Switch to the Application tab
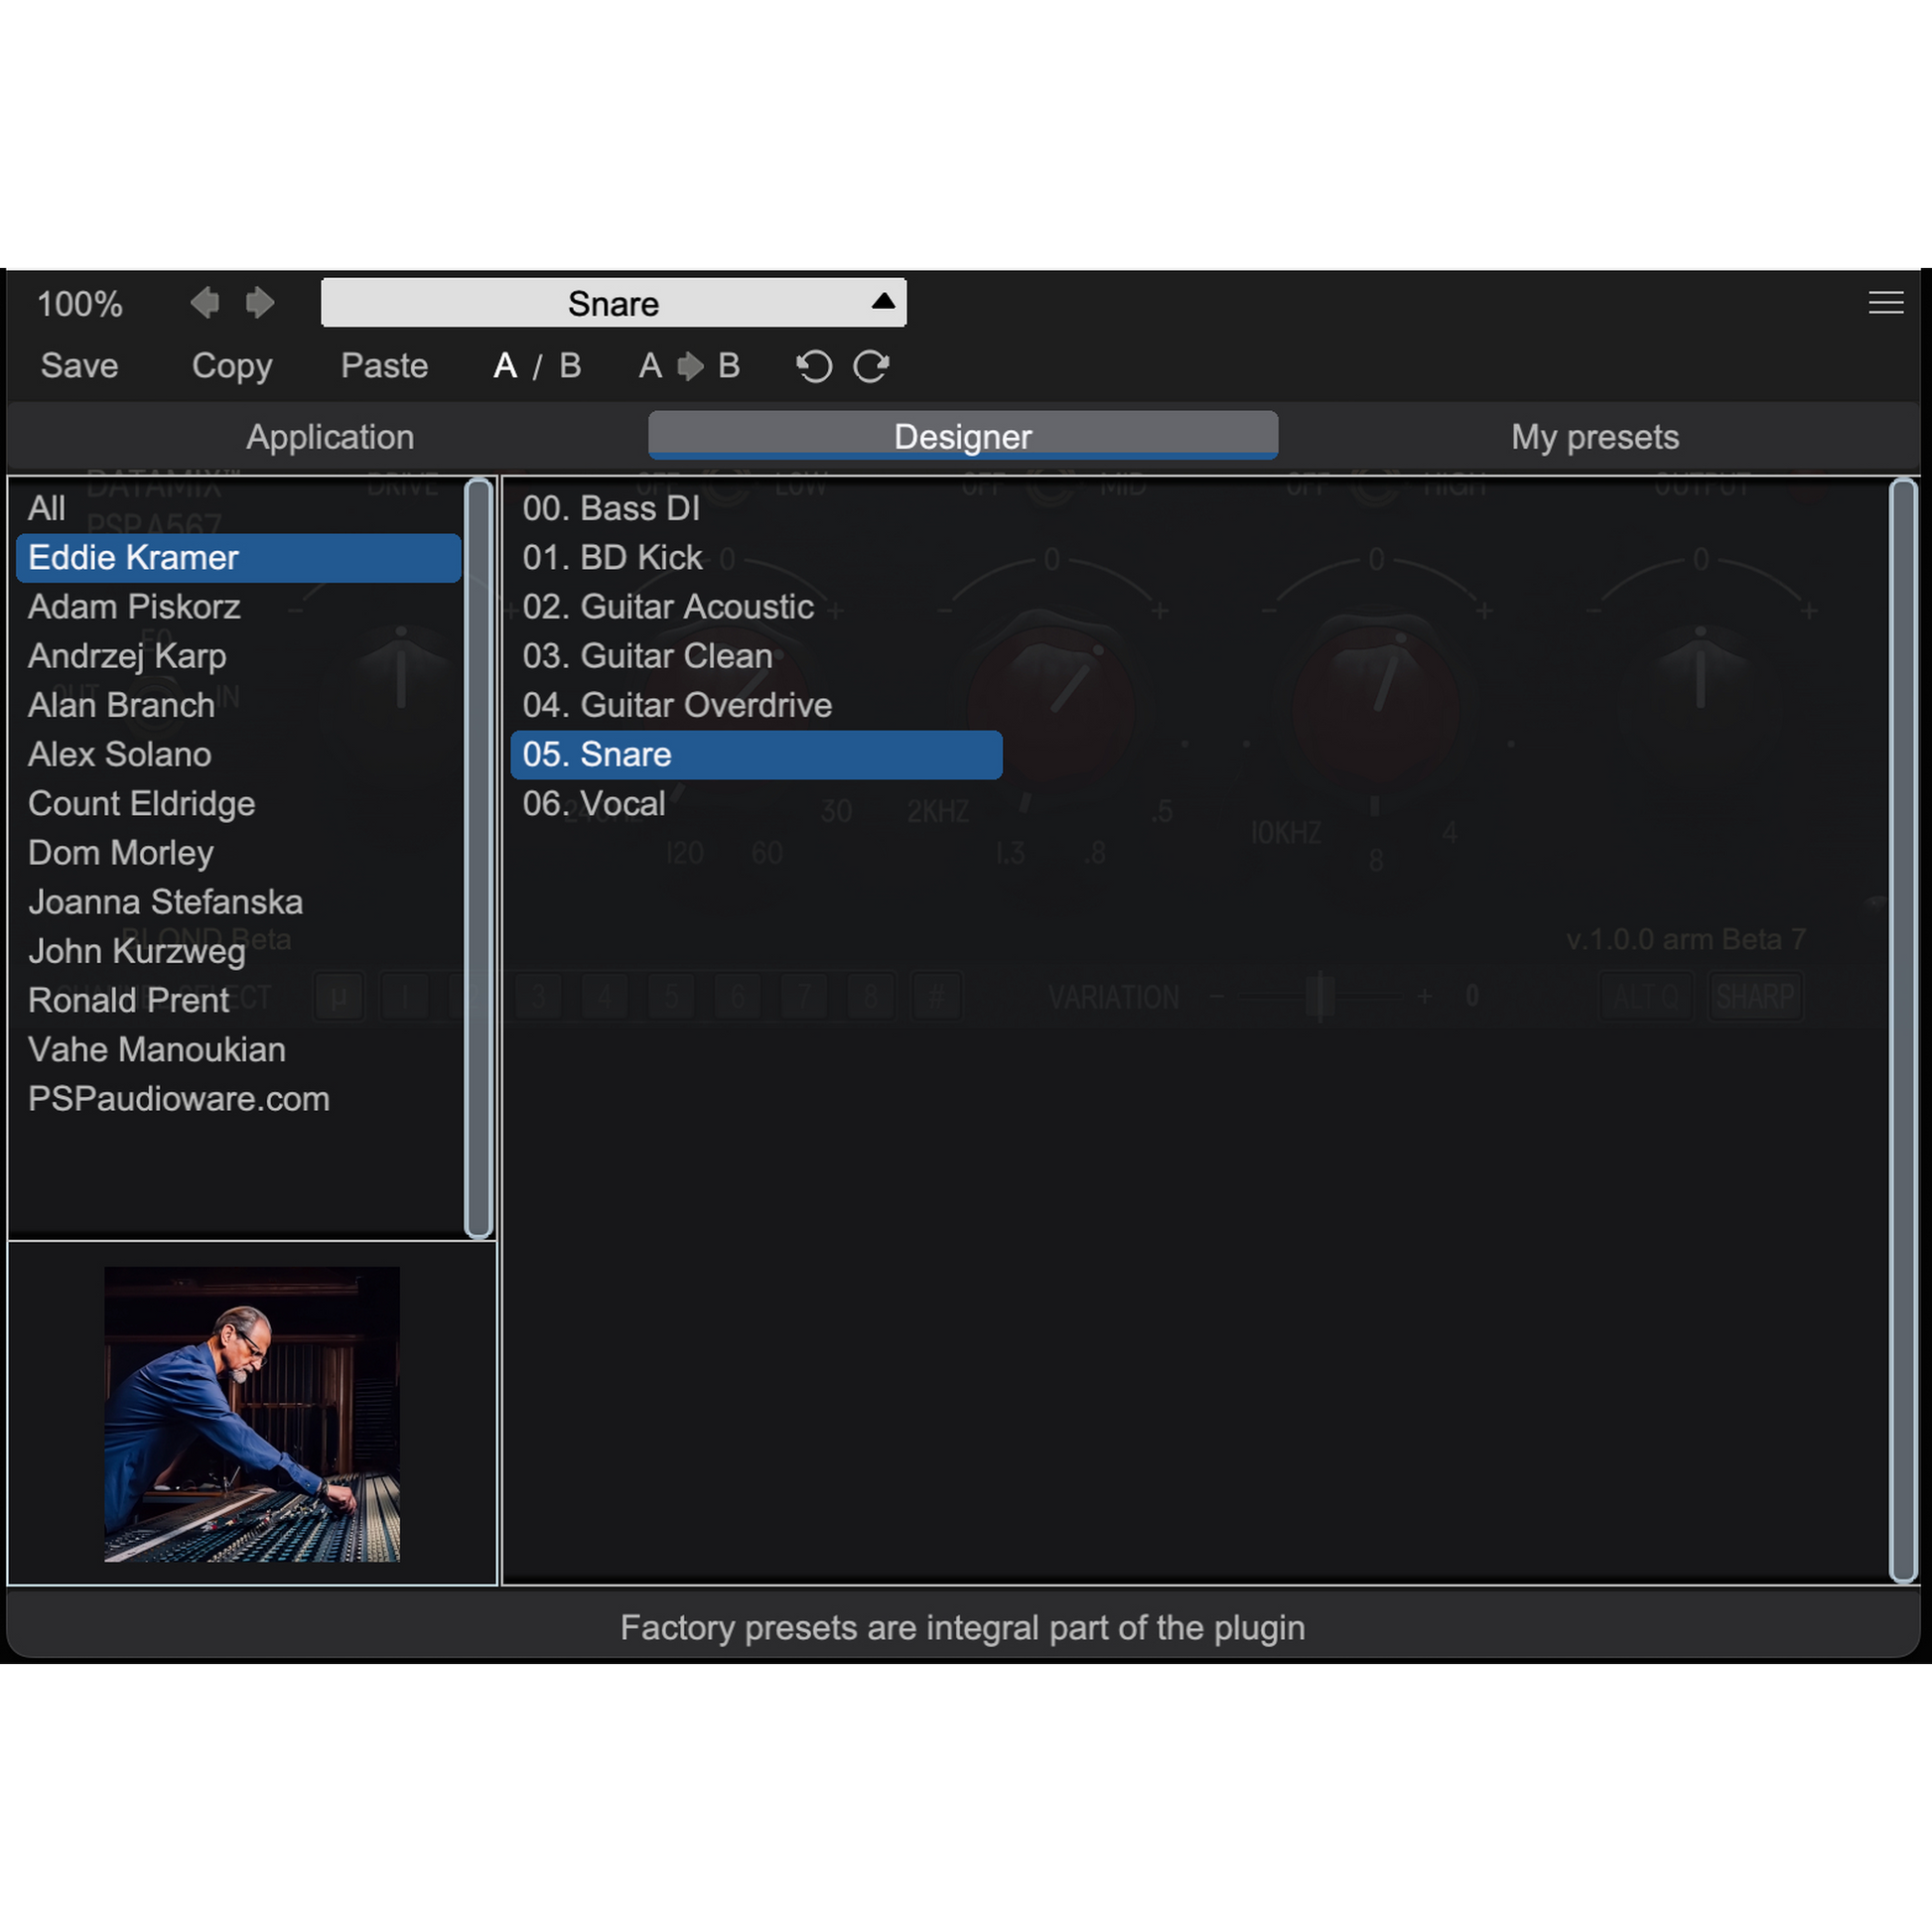1932x1932 pixels. (x=330, y=437)
